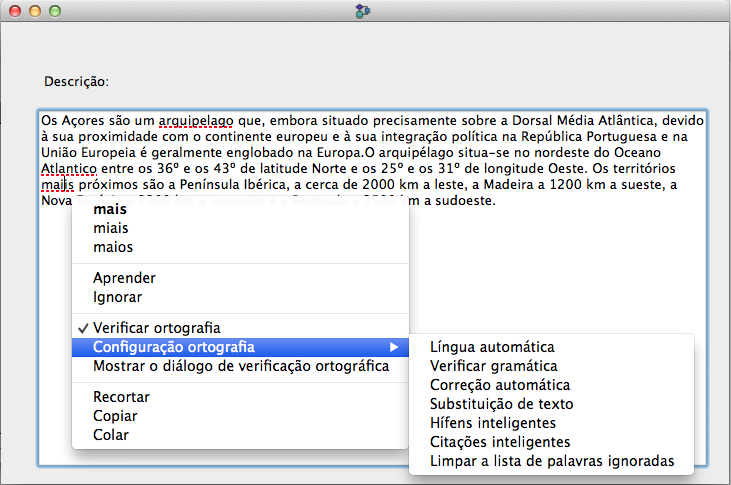Toggle Correção automática option
731x485 pixels.
tap(499, 385)
